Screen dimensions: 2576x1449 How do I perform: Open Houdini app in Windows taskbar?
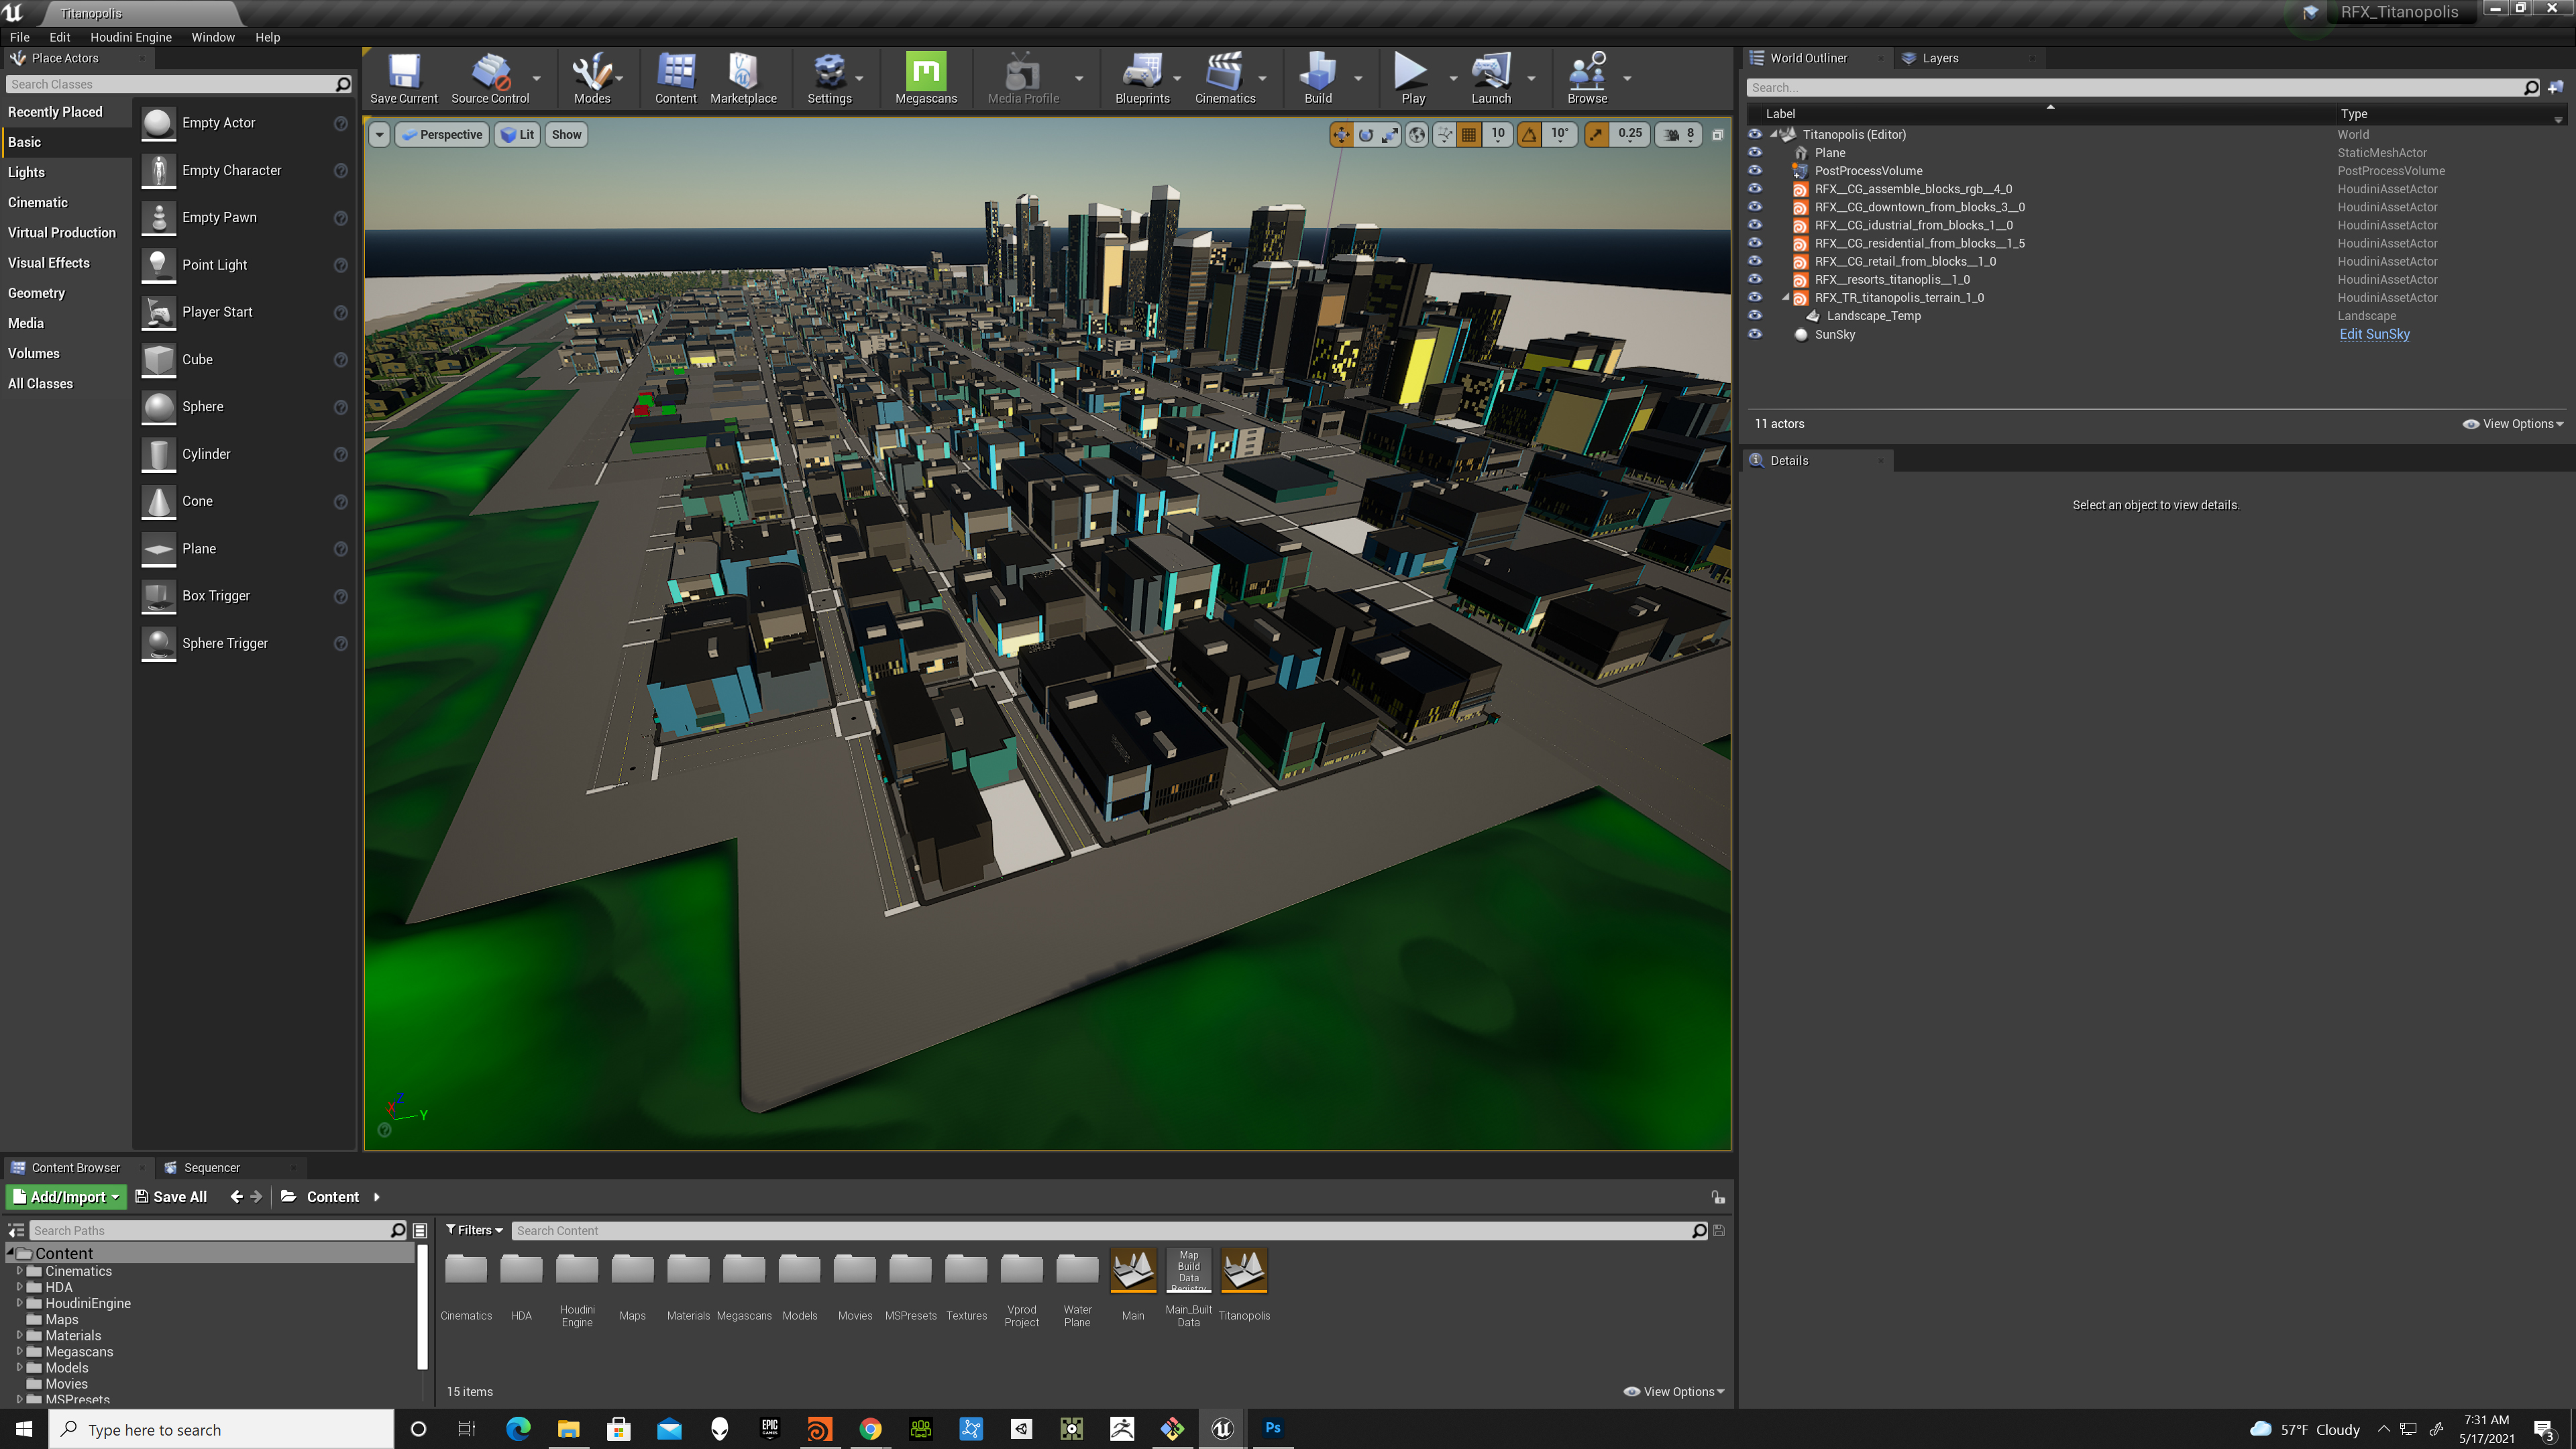[819, 1429]
